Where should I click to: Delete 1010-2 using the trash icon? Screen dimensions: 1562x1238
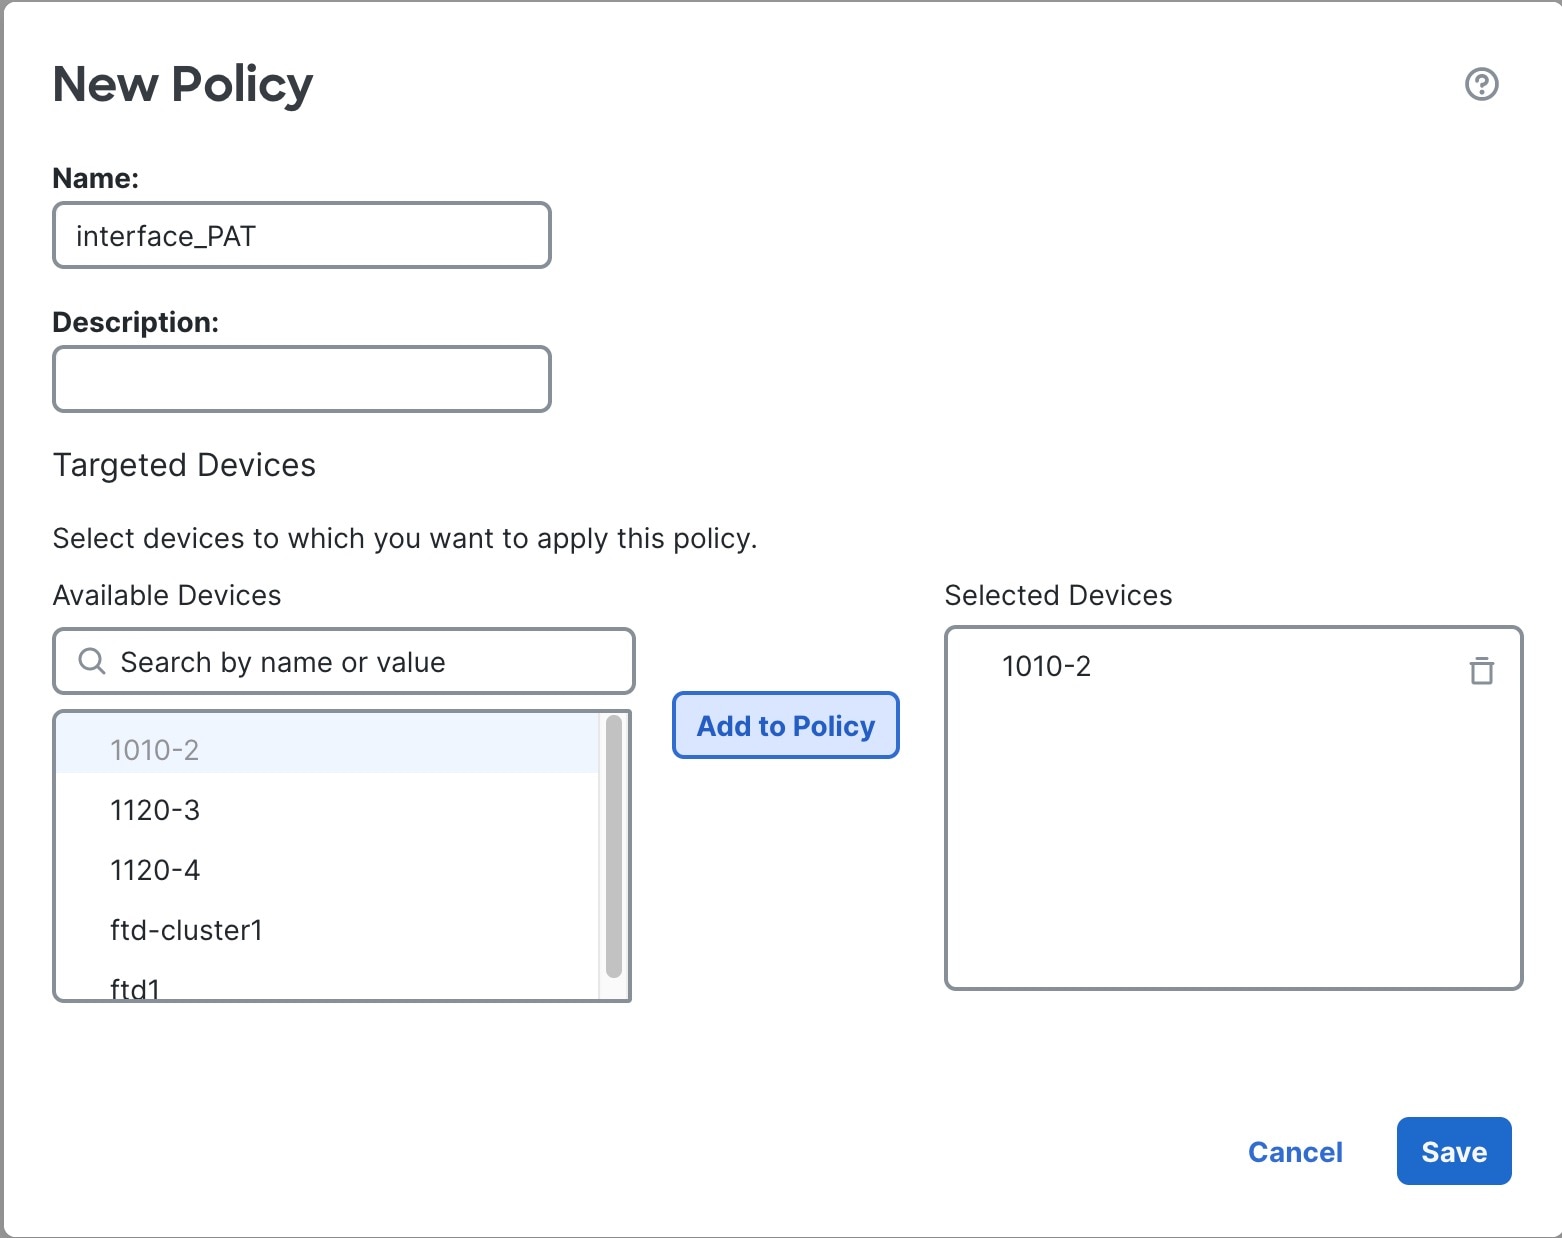pyautogui.click(x=1481, y=670)
